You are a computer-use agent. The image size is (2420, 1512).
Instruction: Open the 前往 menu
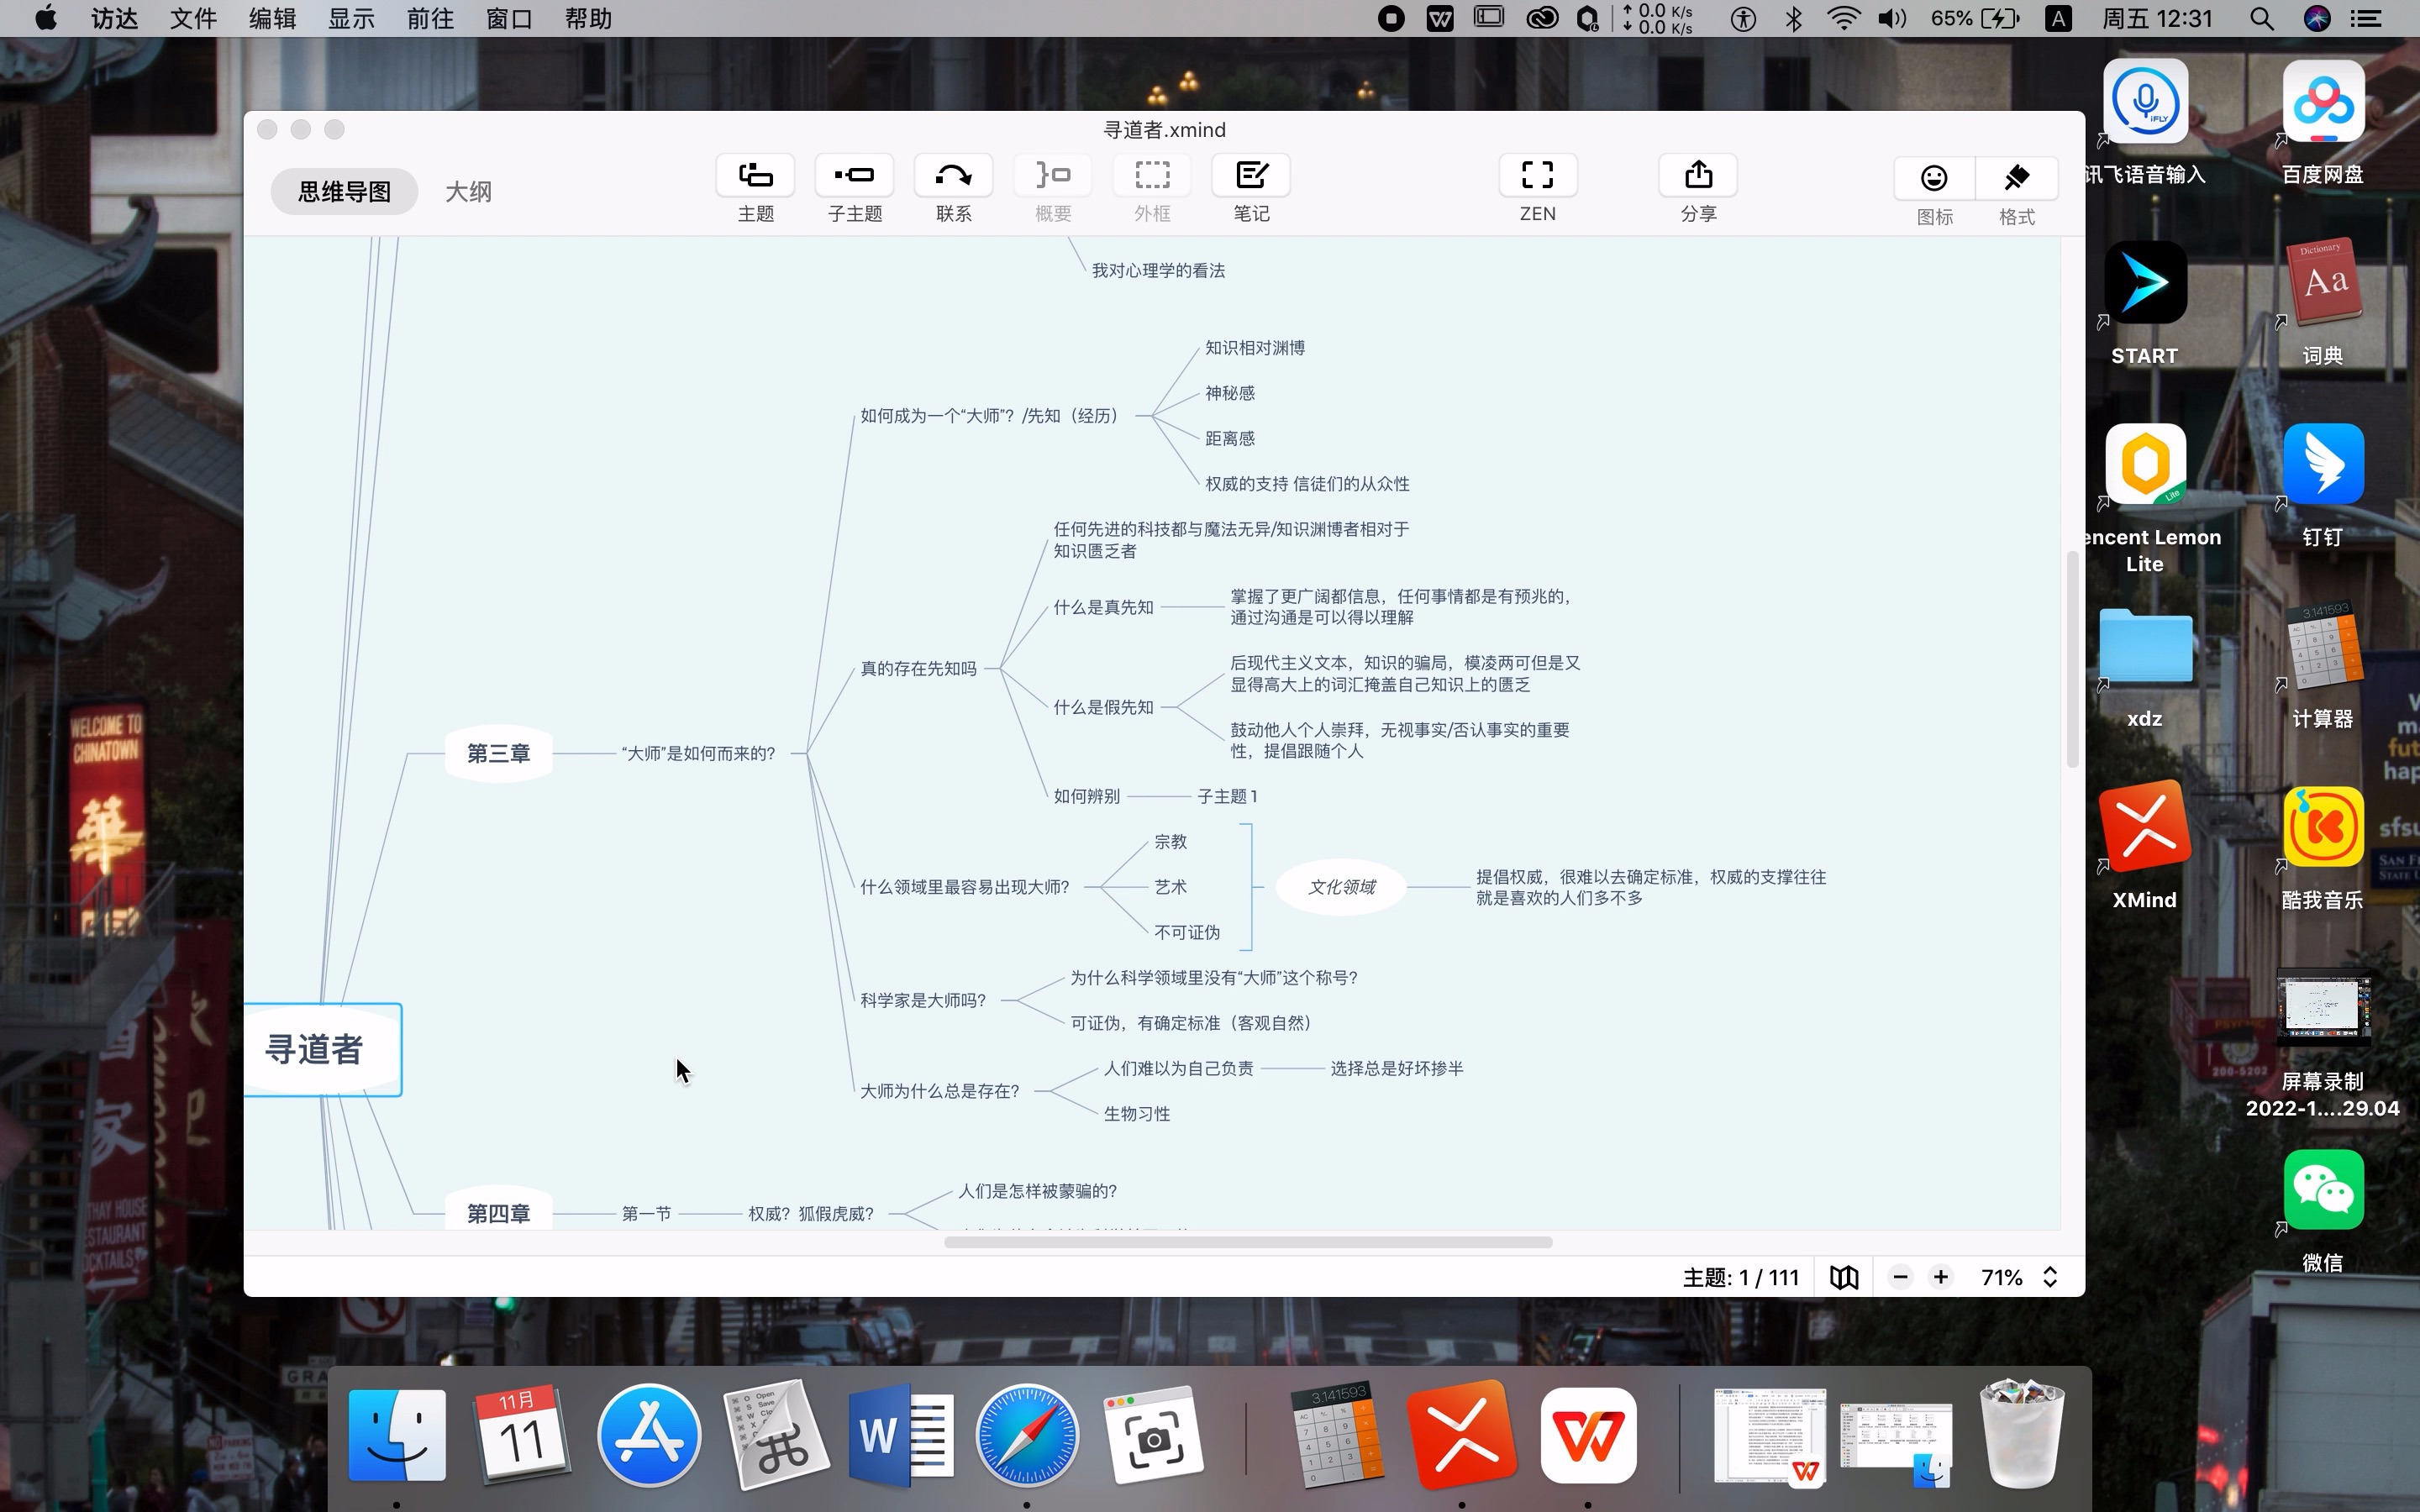[430, 19]
